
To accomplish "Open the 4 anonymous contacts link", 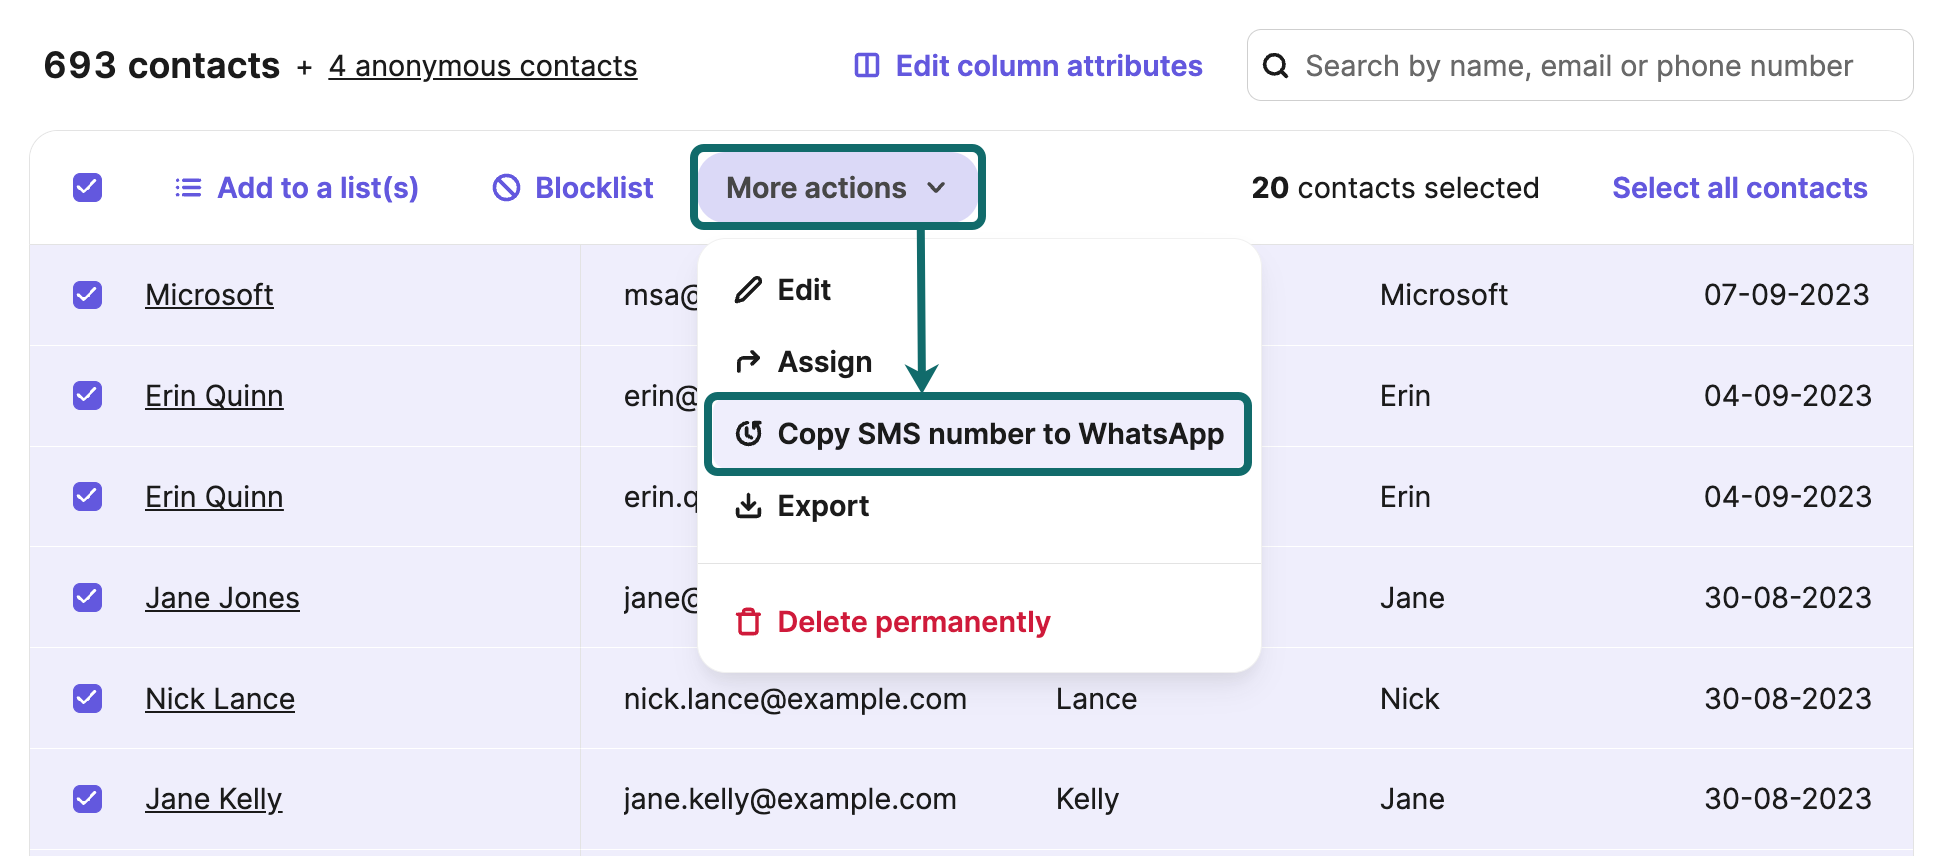I will tap(482, 66).
